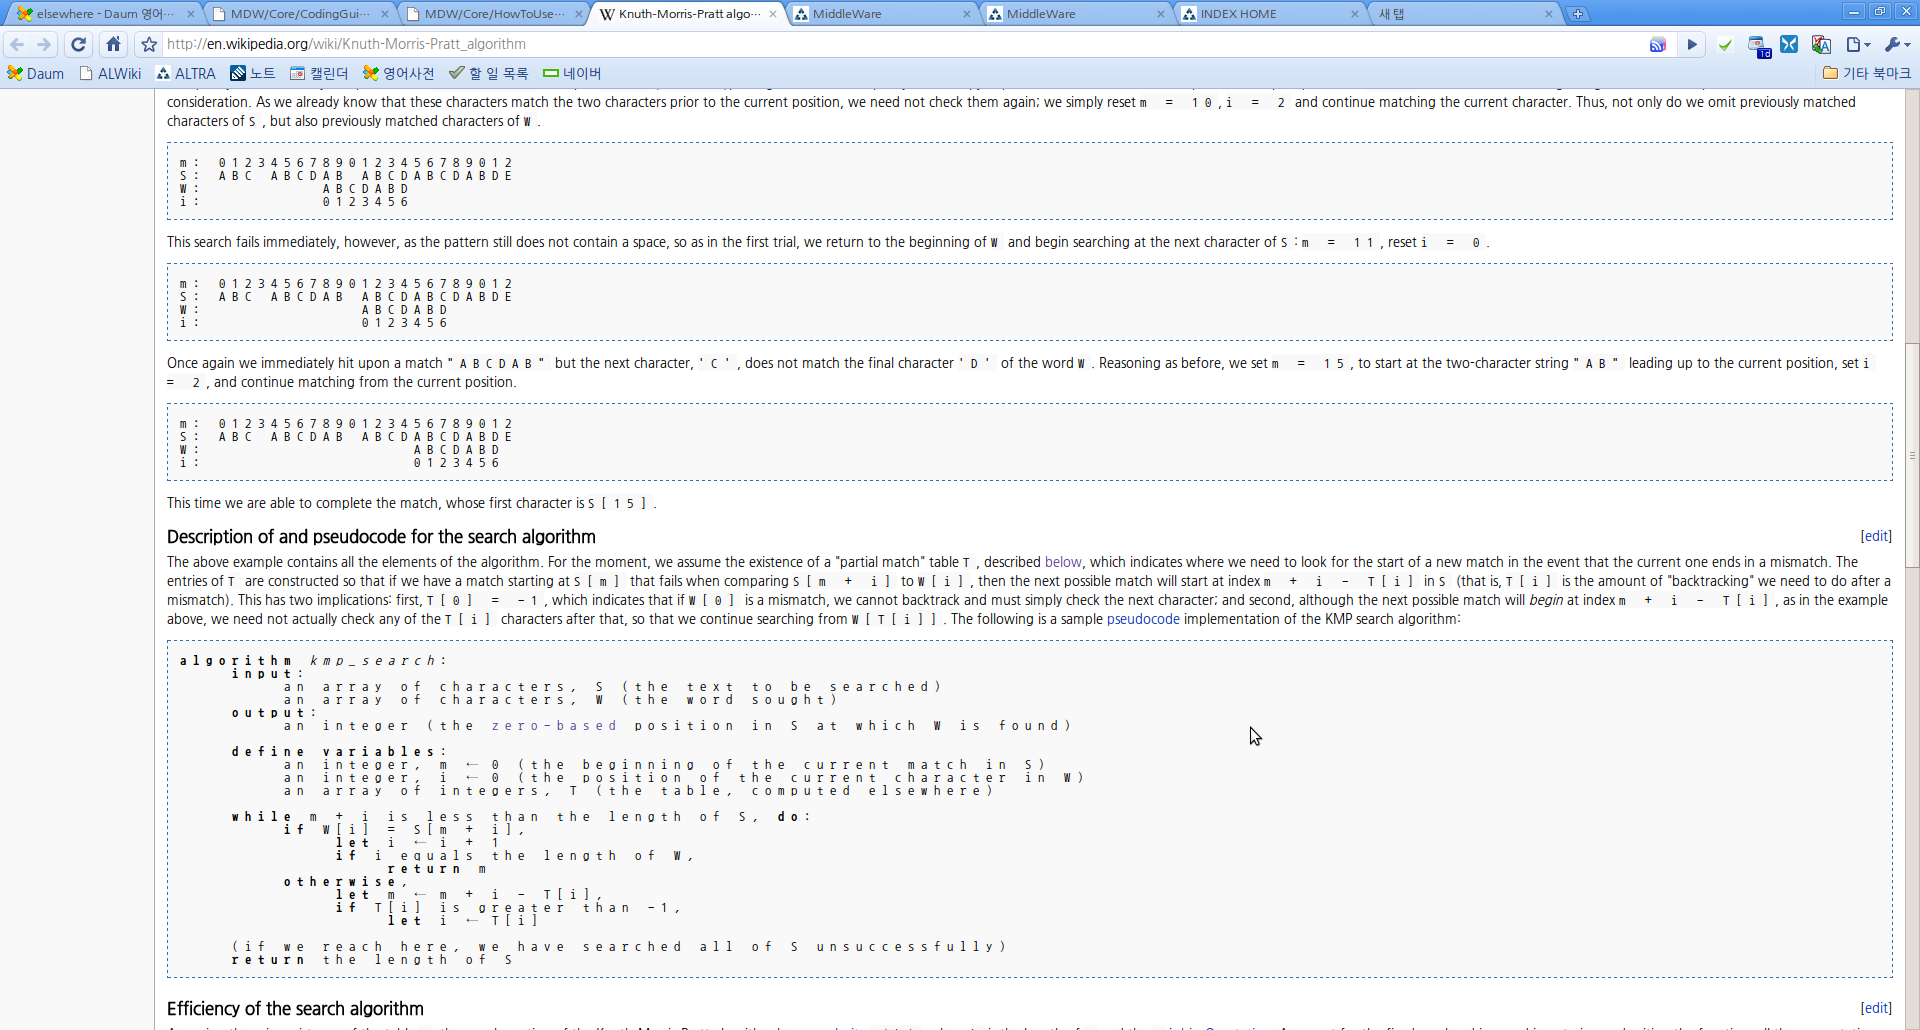Click 'algorithm kmp_search:' pseudocode line
This screenshot has height=1030, width=1920.
click(x=313, y=661)
